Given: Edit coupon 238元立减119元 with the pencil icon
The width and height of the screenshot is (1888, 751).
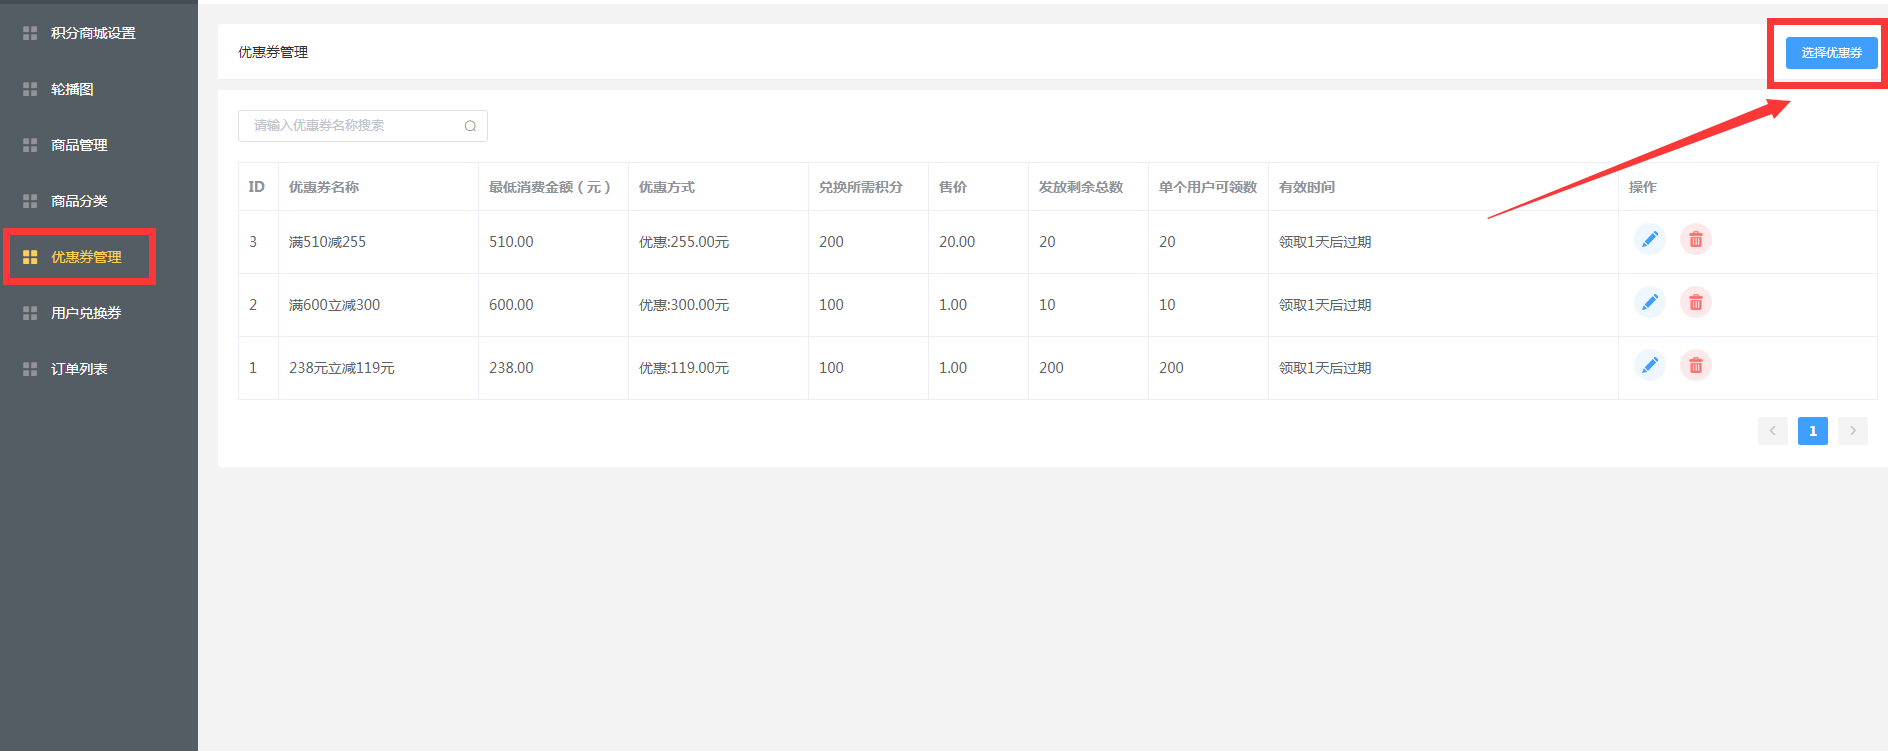Looking at the screenshot, I should pos(1650,366).
